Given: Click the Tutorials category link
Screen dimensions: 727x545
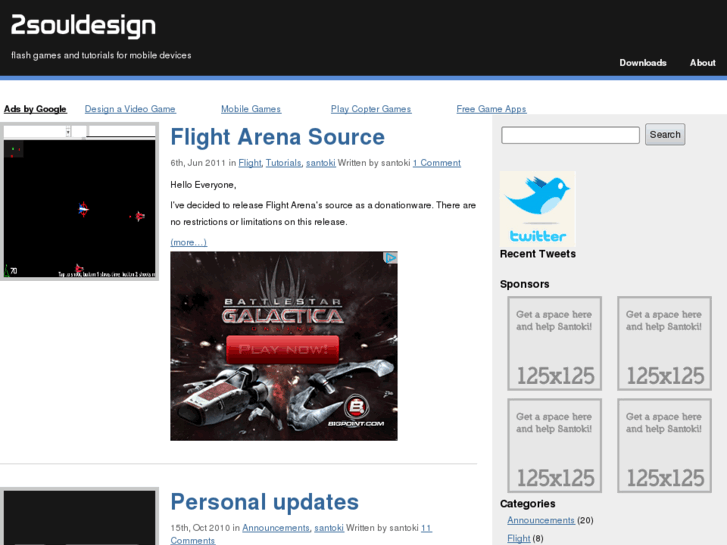Looking at the screenshot, I should click(283, 163).
